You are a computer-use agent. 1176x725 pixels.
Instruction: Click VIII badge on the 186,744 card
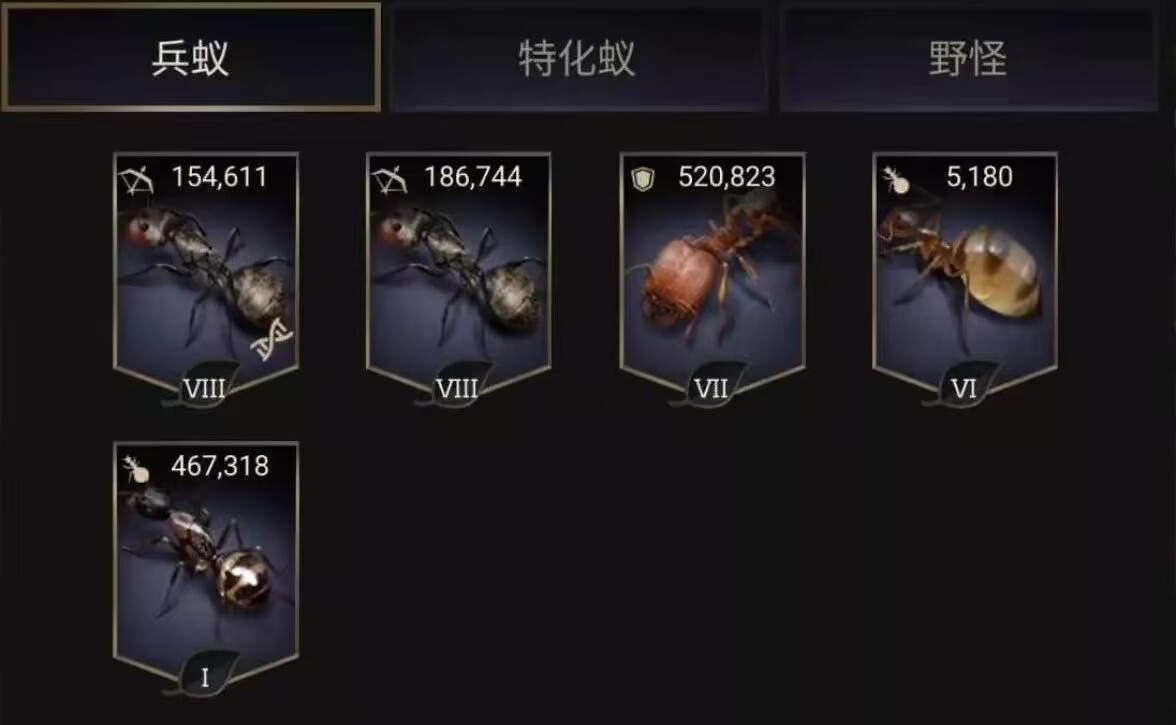[x=457, y=388]
